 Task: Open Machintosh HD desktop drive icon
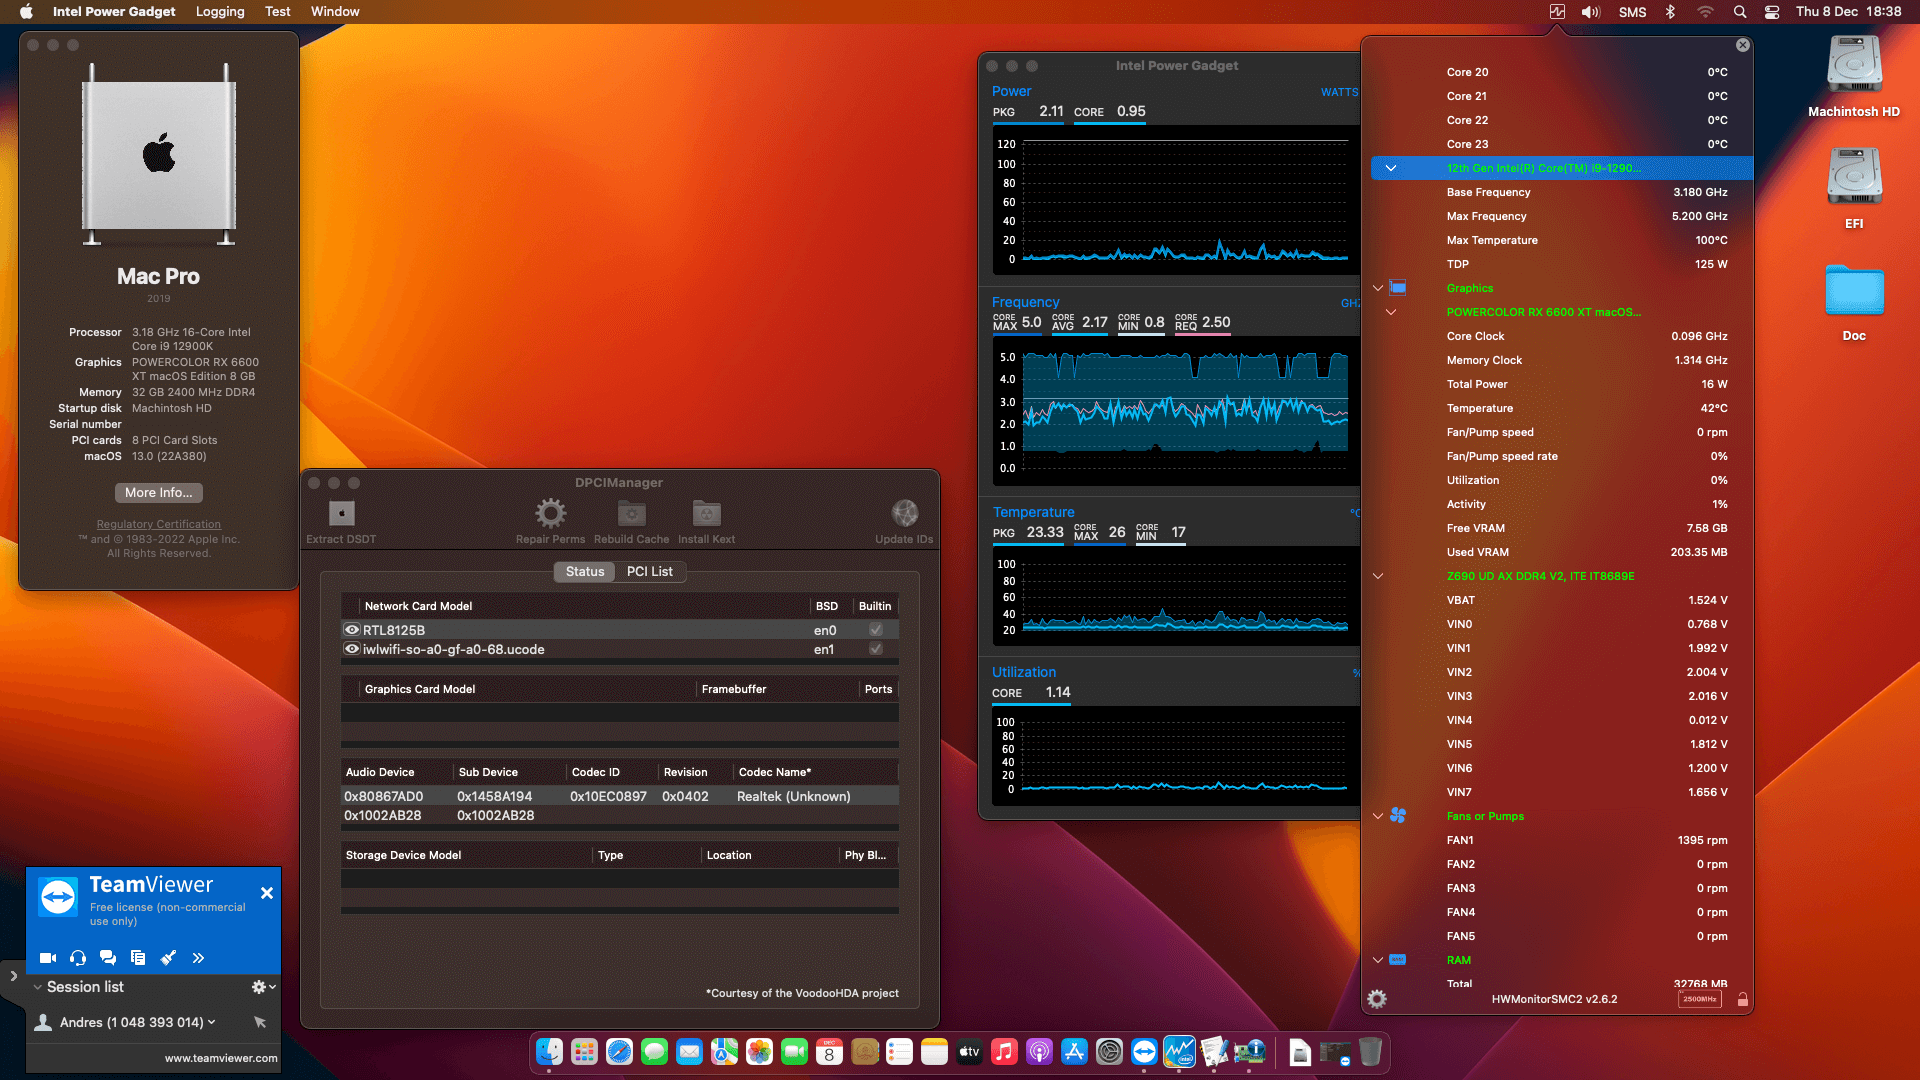click(x=1854, y=66)
